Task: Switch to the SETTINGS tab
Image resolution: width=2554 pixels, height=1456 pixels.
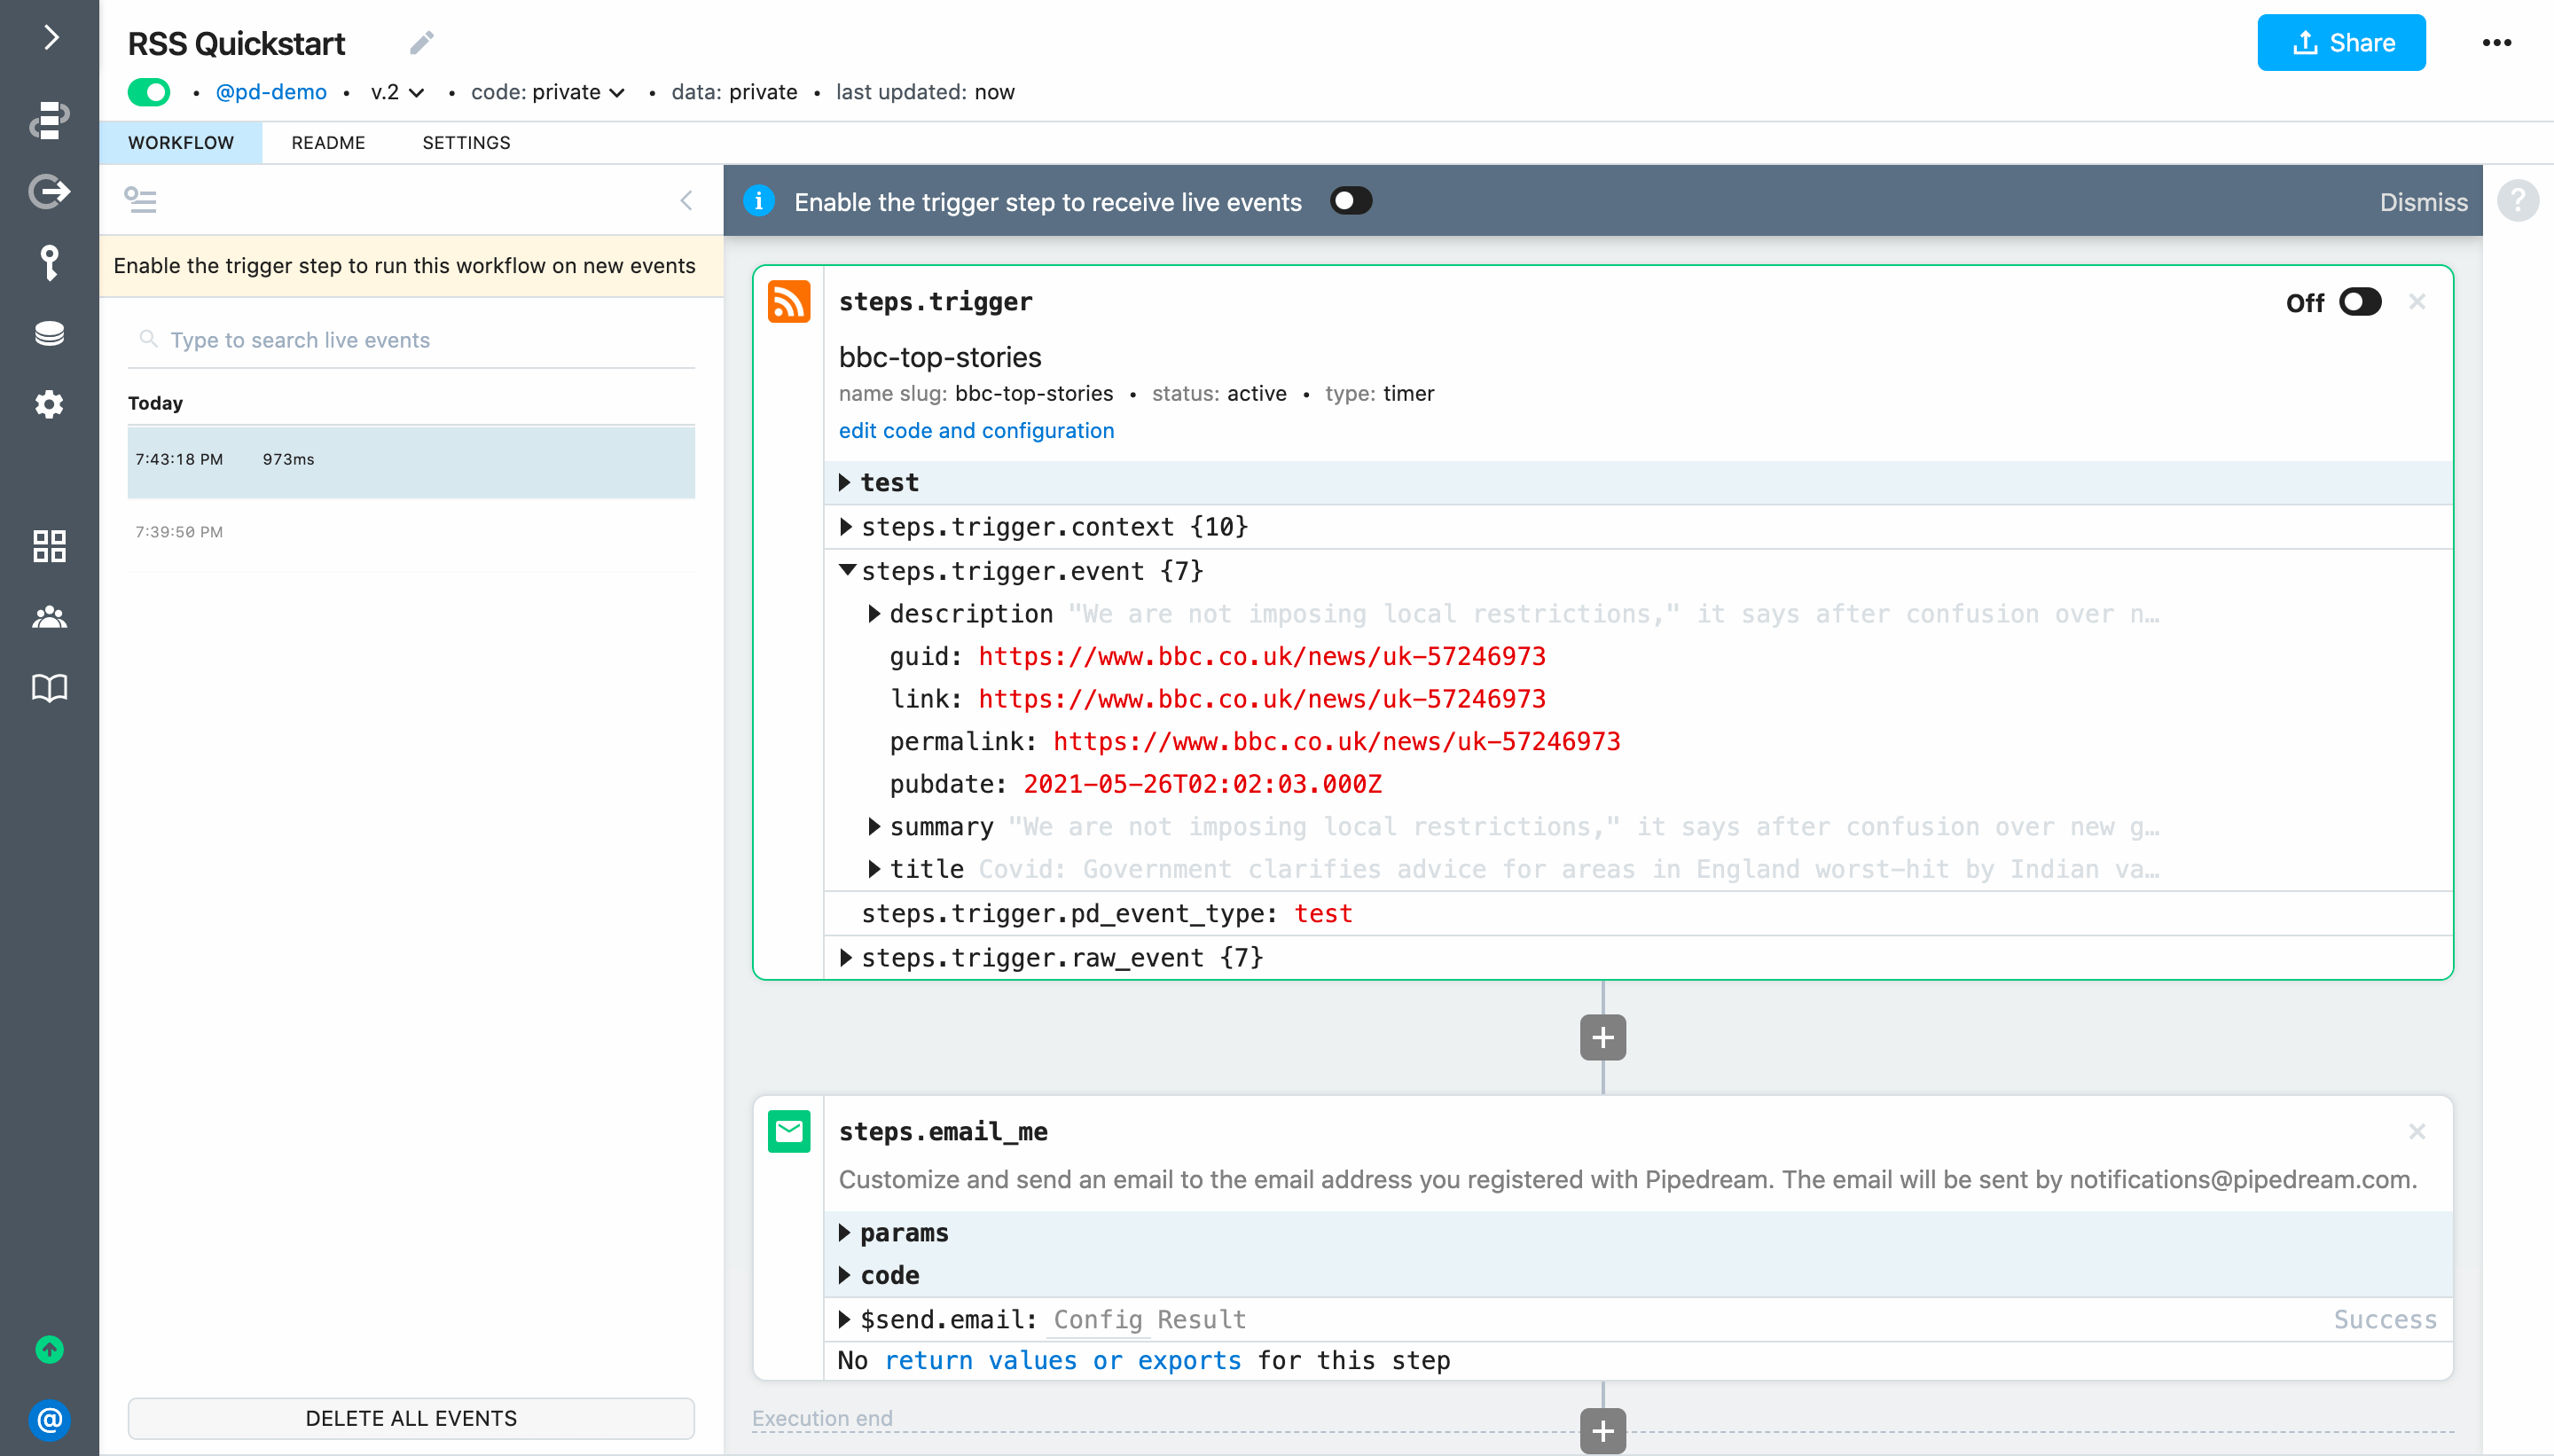Action: pyautogui.click(x=466, y=143)
